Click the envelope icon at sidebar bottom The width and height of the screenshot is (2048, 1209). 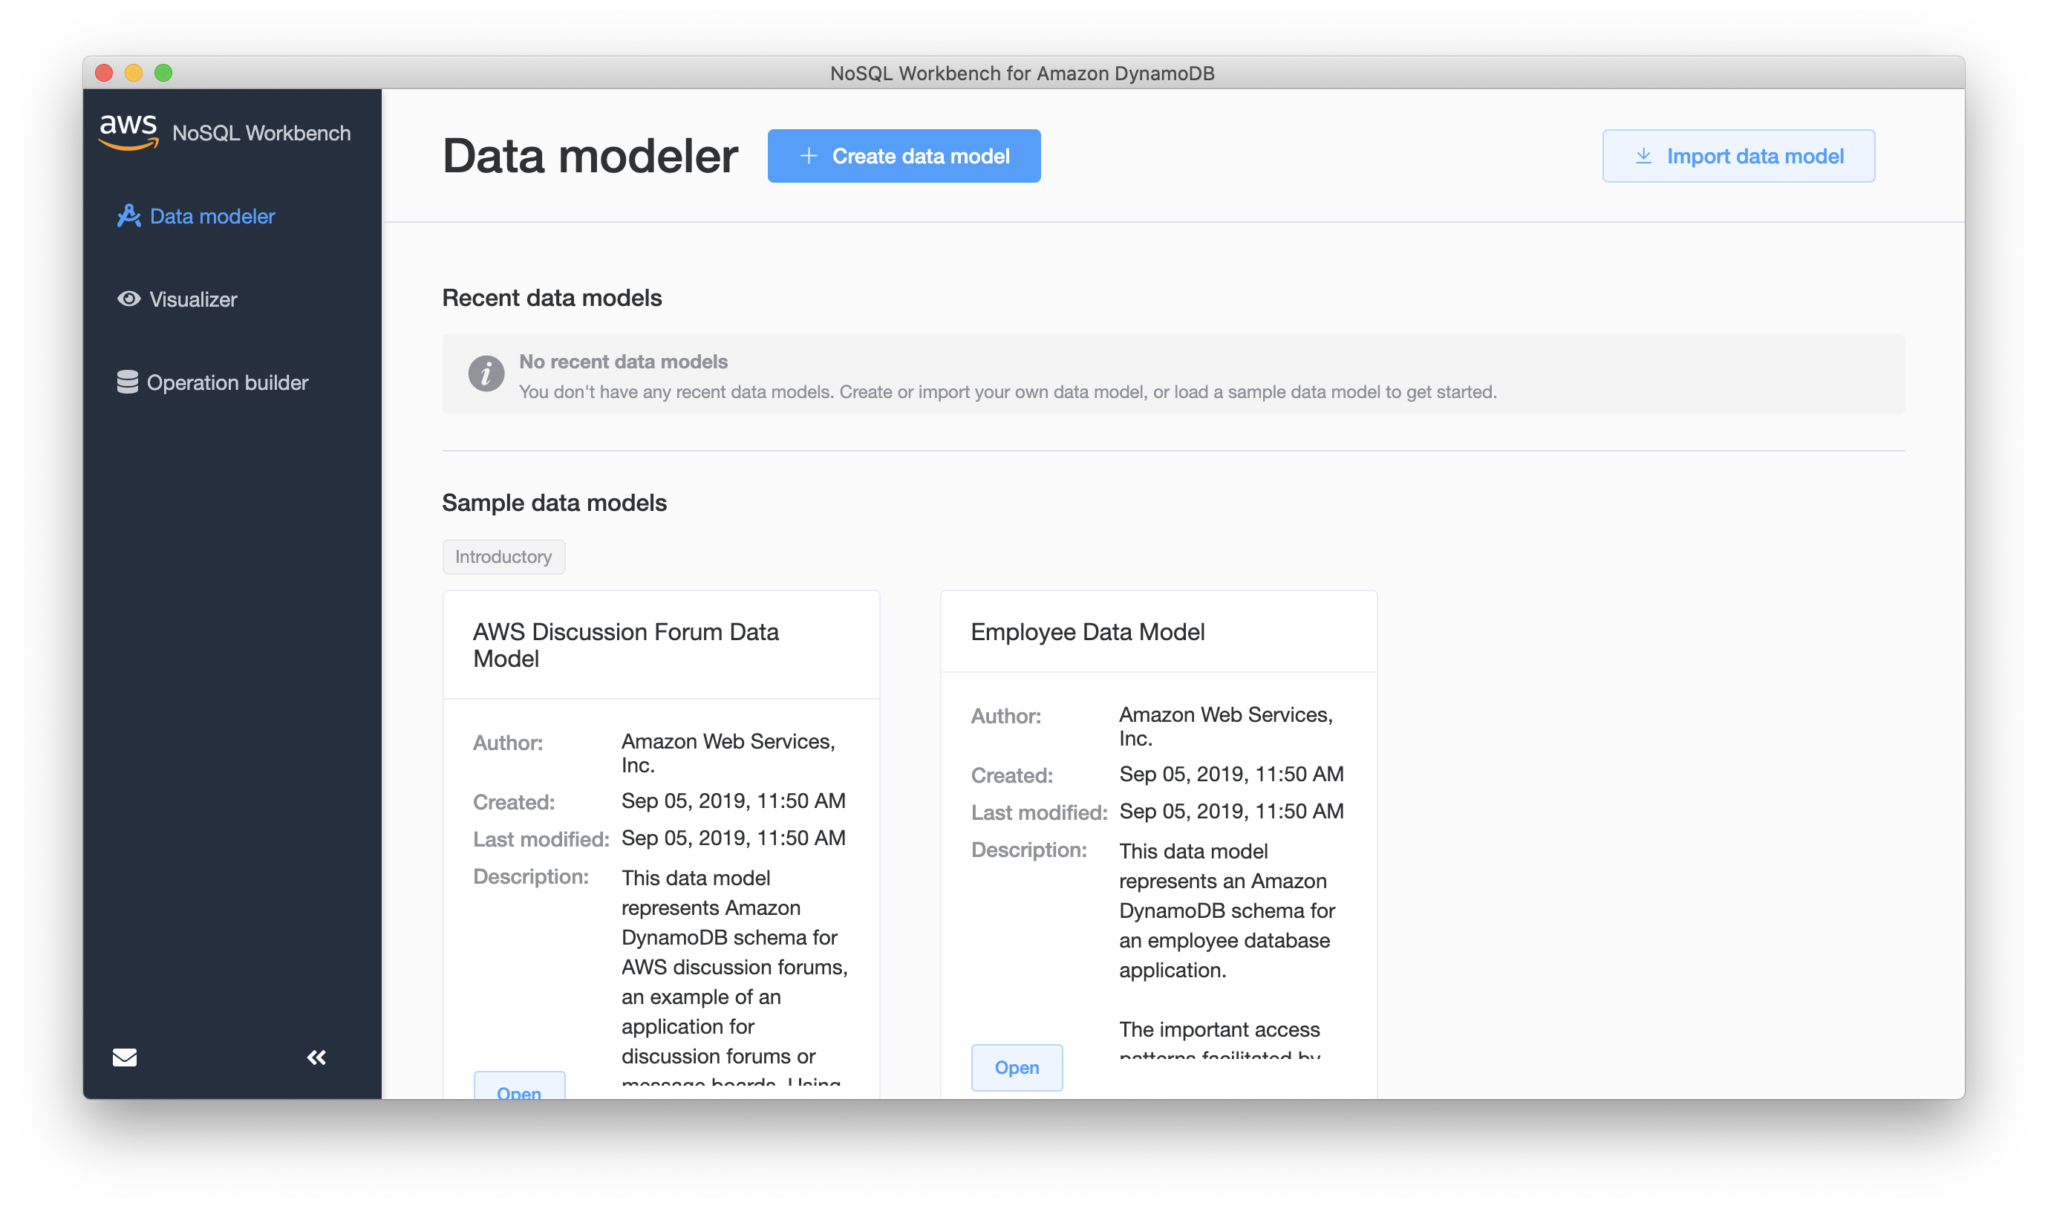coord(124,1057)
